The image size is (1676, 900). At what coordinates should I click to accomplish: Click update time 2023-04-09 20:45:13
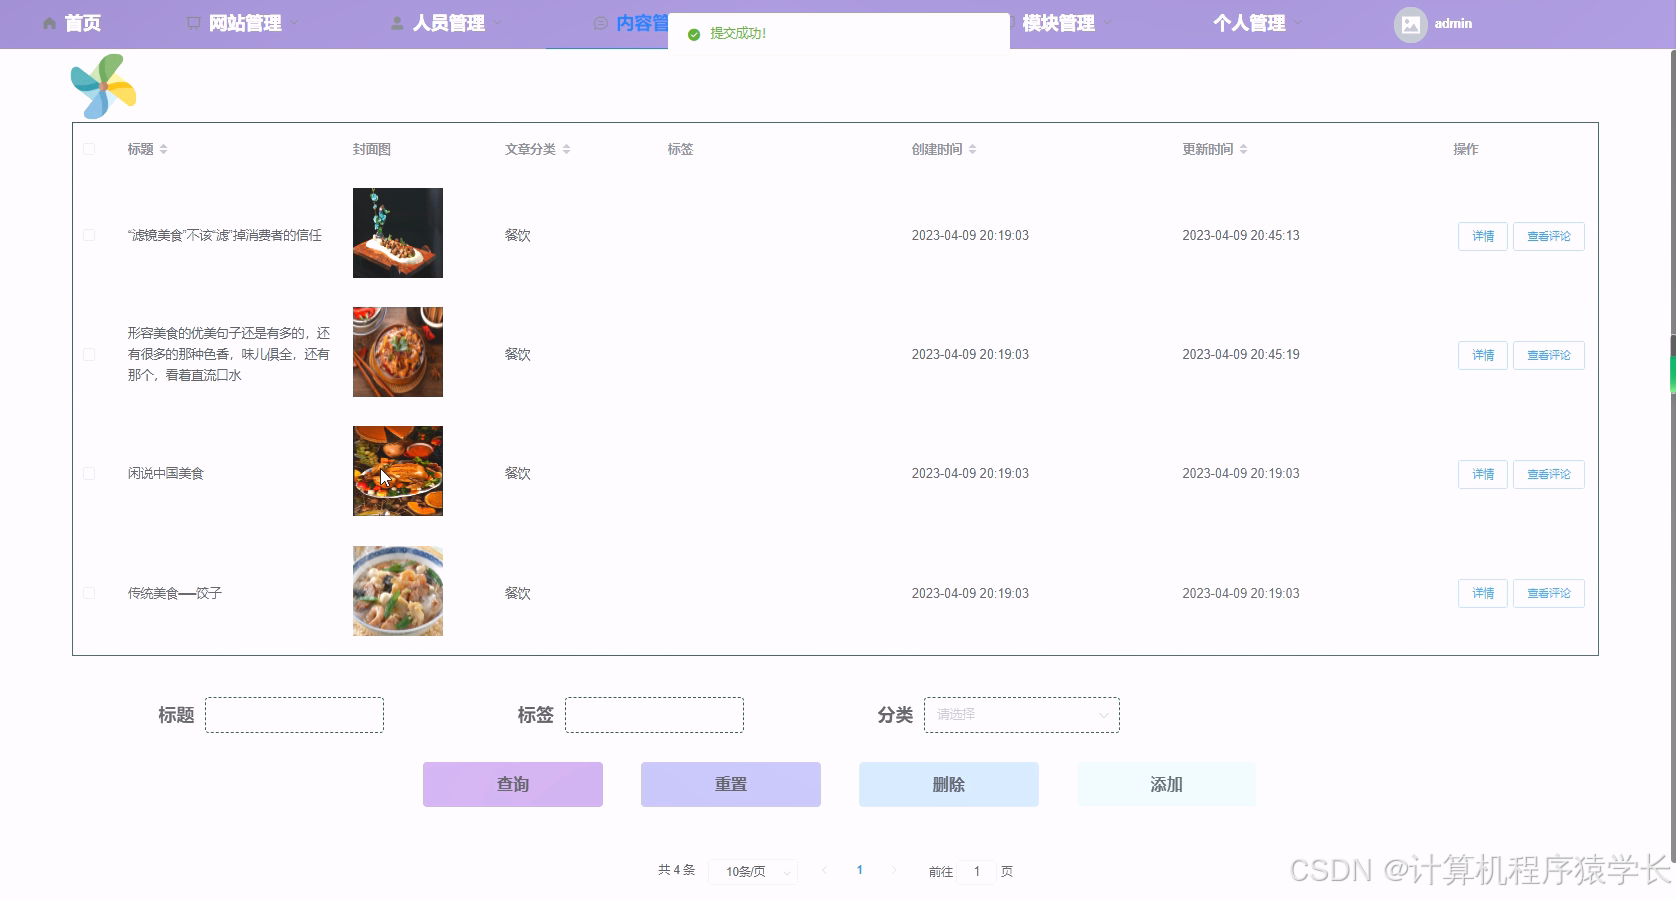(1241, 235)
